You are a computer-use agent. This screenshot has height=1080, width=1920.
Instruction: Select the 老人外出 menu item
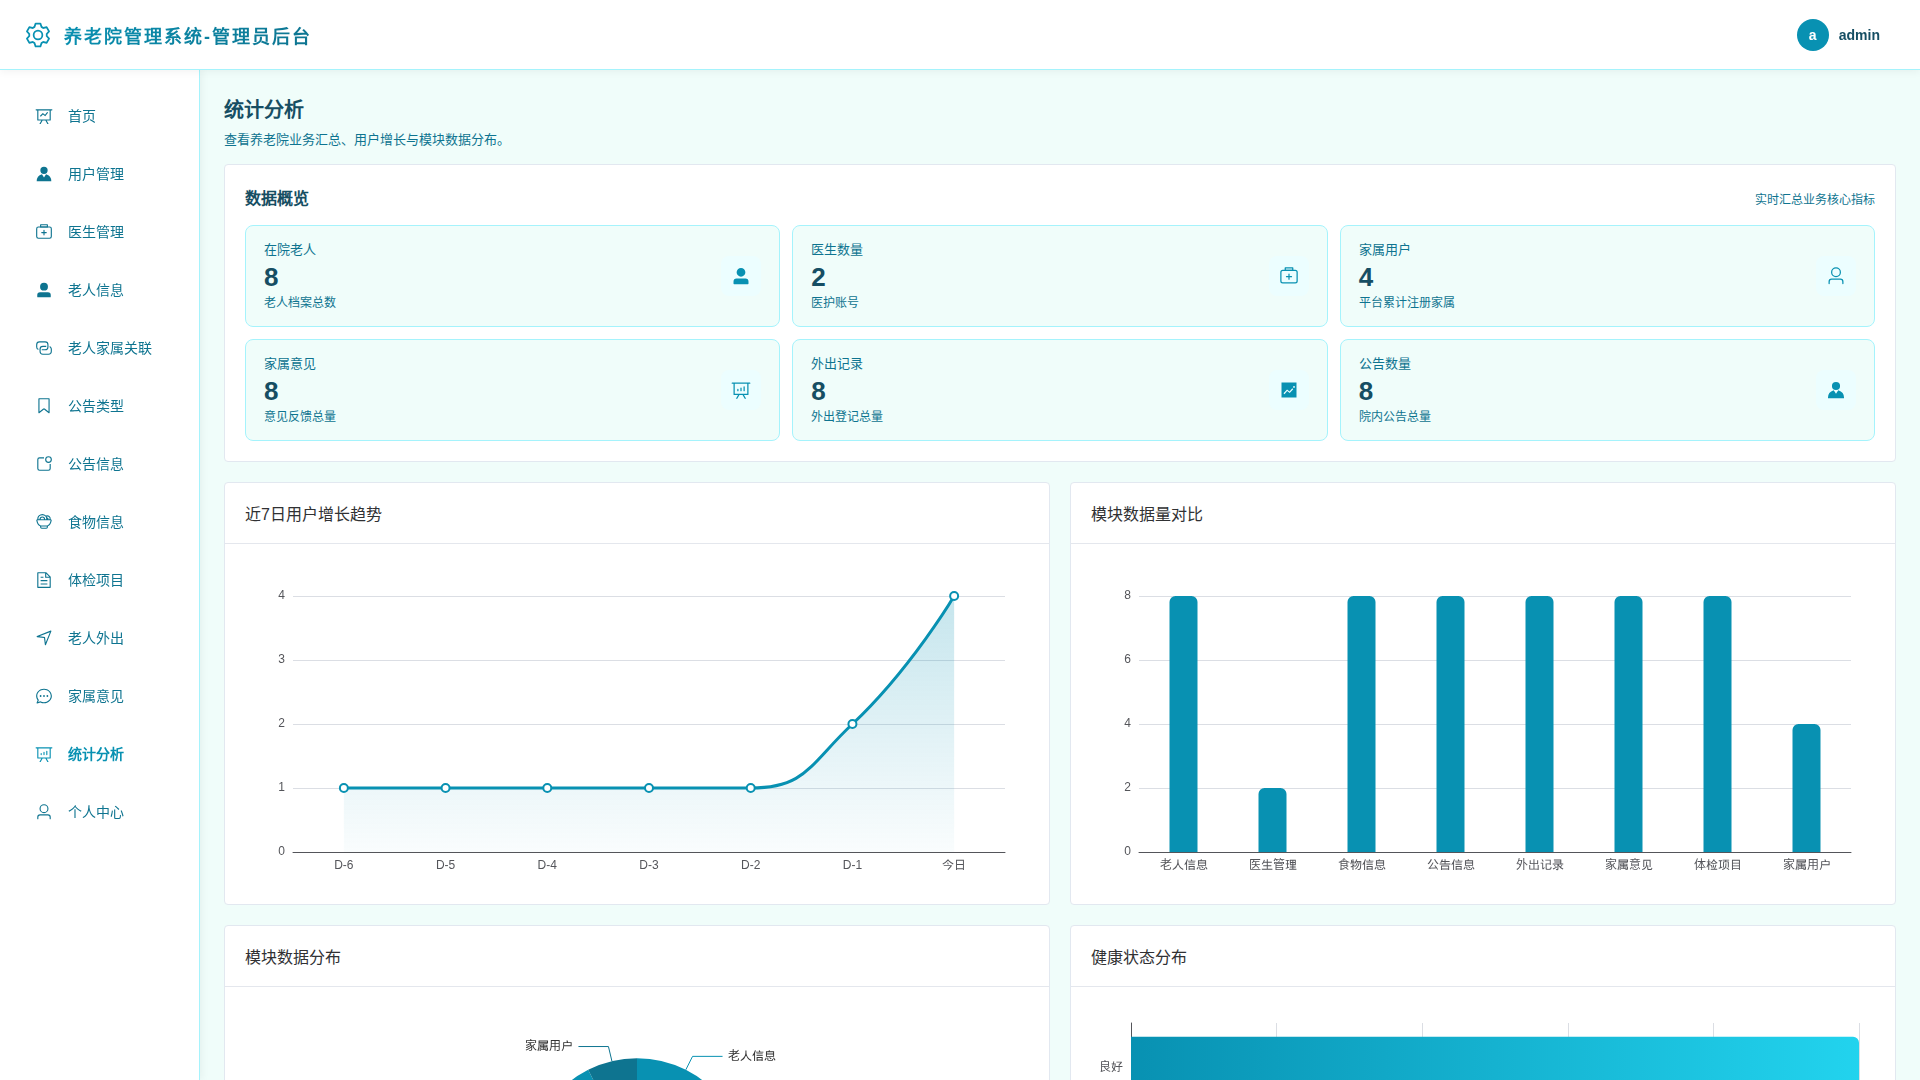100,638
